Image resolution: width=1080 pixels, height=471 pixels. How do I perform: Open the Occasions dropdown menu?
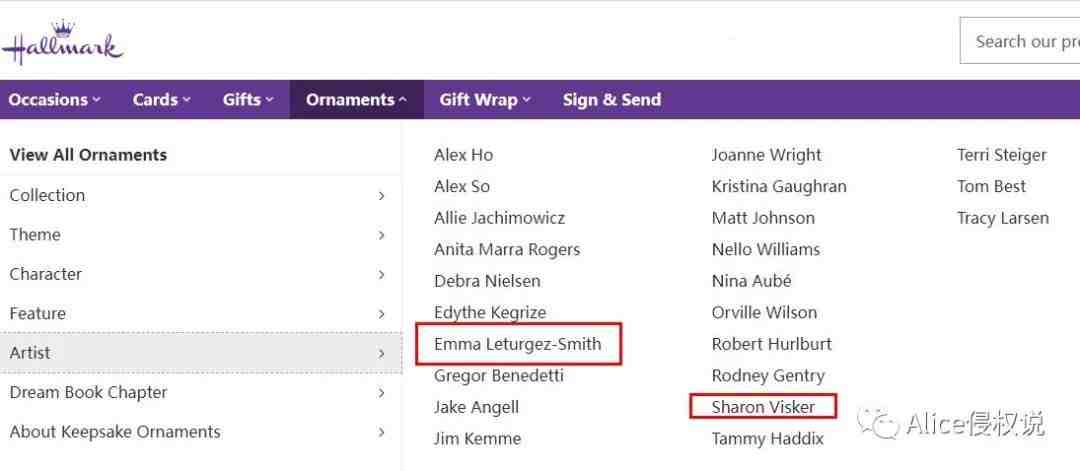point(54,100)
